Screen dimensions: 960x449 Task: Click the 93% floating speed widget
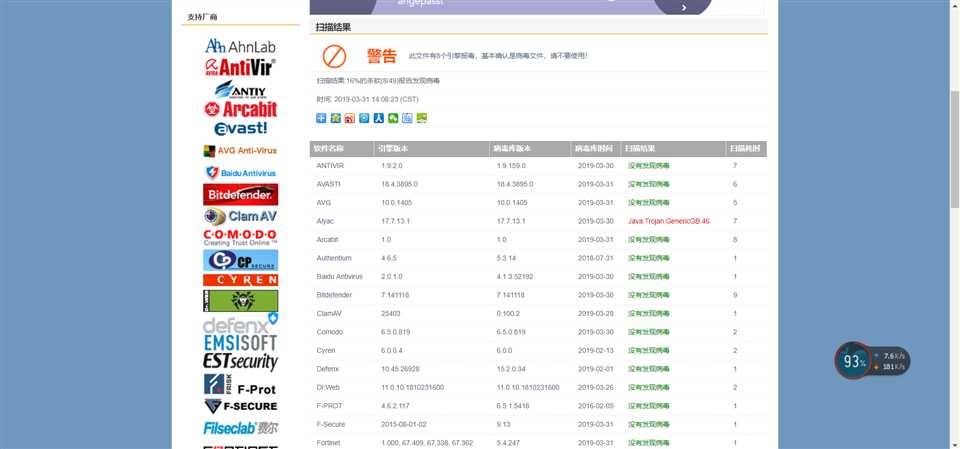coord(872,361)
